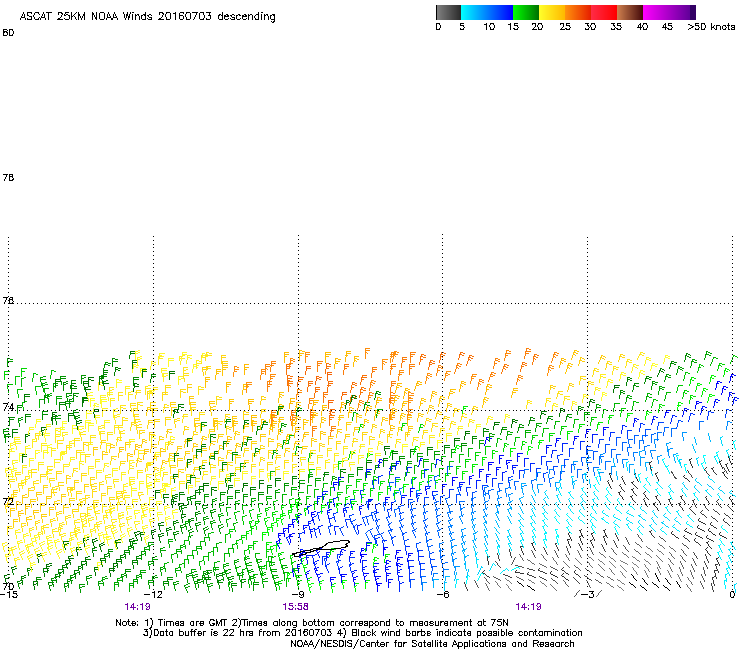Screen dimensions: 740x650
Task: Click the latitude label "76"
Action: point(8,300)
